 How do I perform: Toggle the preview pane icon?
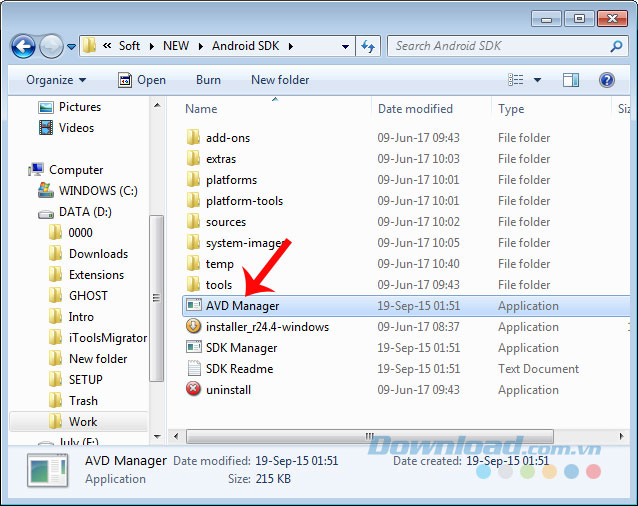tap(570, 80)
